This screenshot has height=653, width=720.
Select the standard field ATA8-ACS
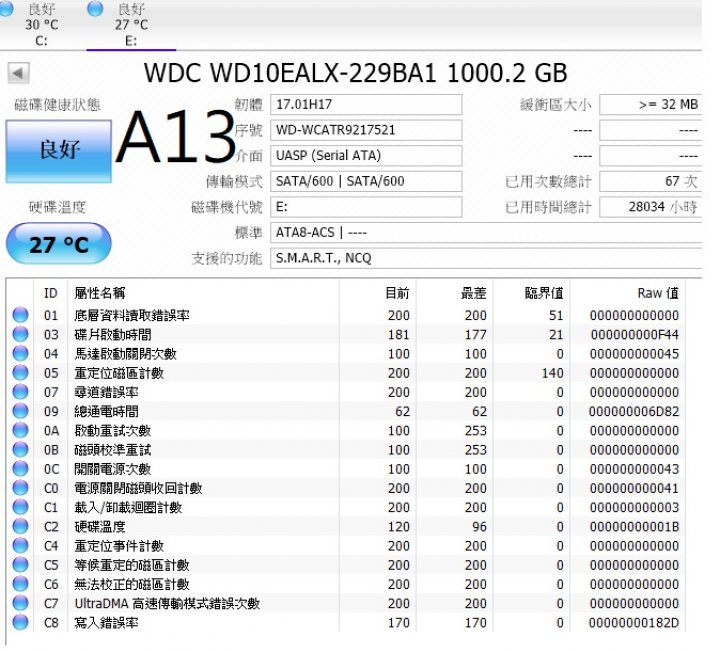tap(486, 232)
